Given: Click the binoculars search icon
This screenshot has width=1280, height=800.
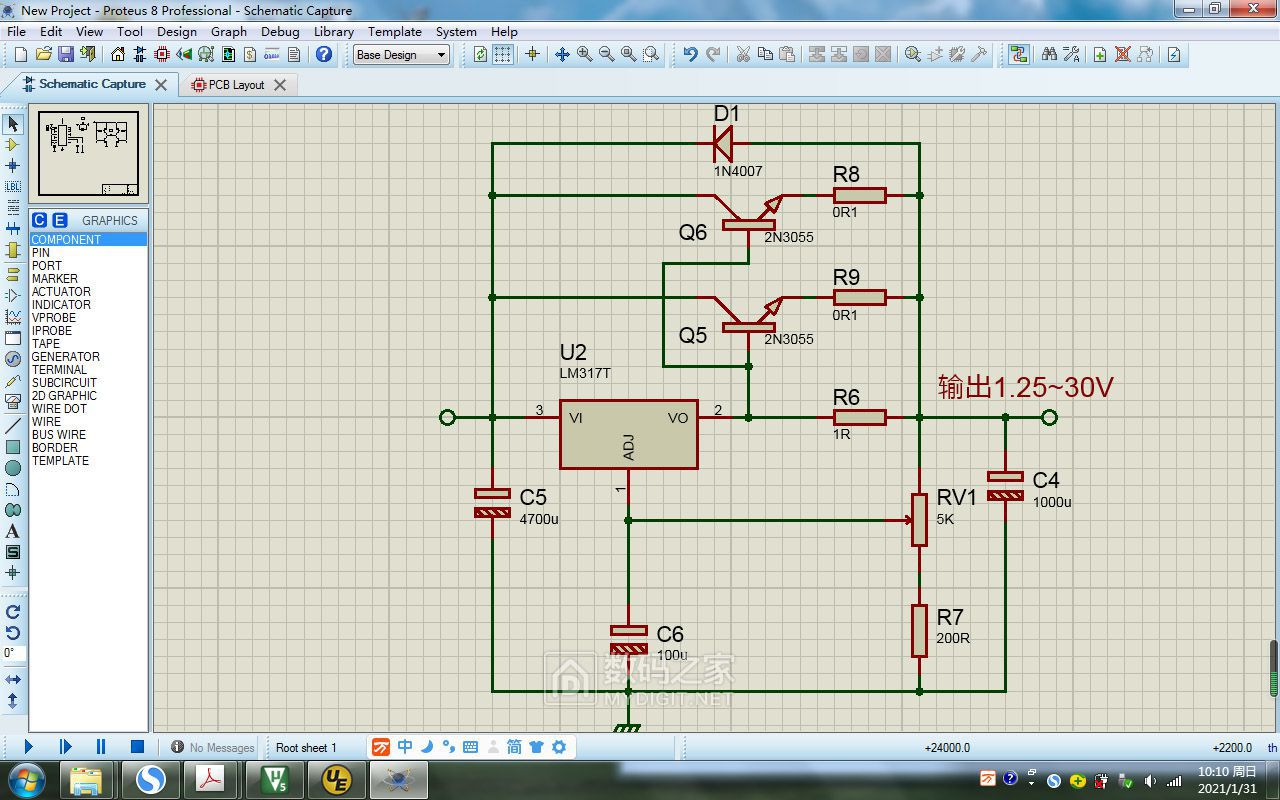Looking at the screenshot, I should [x=1049, y=55].
